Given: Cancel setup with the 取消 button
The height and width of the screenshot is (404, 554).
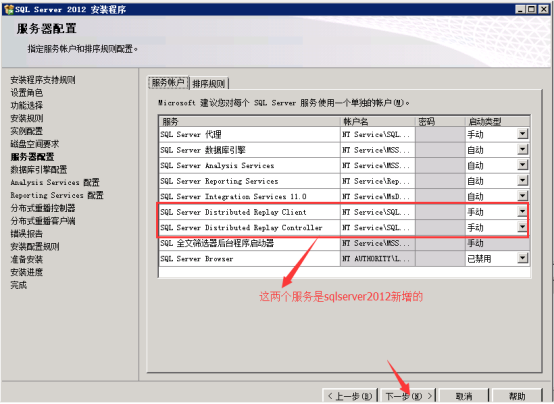Looking at the screenshot, I should pyautogui.click(x=464, y=396).
